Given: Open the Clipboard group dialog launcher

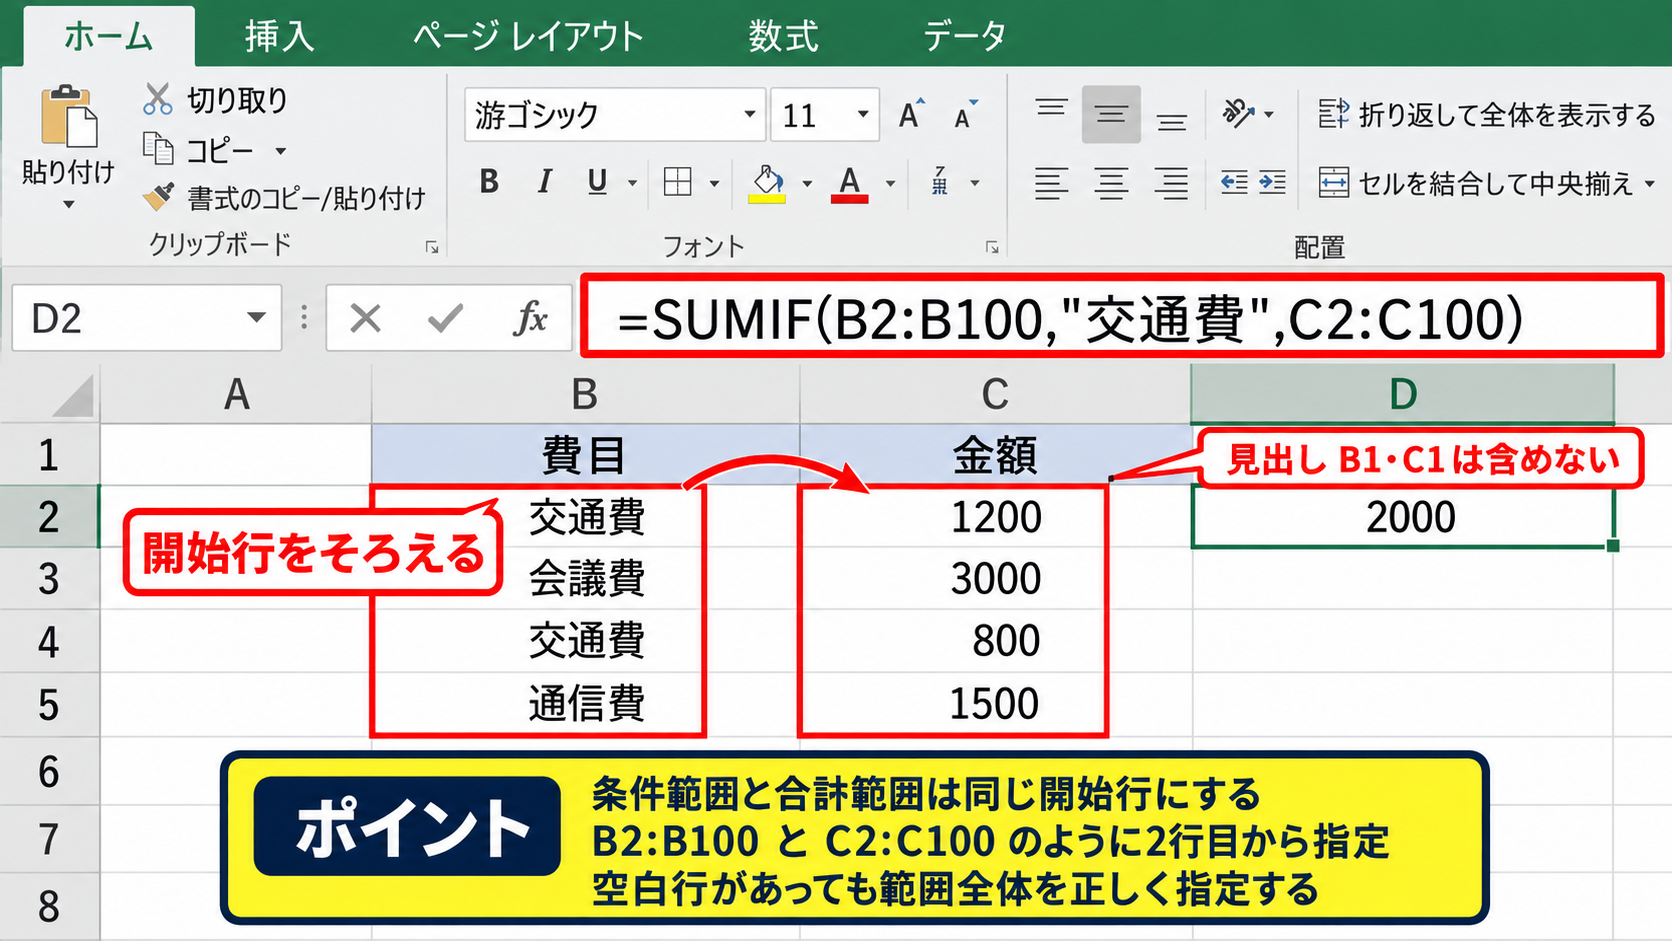Looking at the screenshot, I should click(x=432, y=247).
